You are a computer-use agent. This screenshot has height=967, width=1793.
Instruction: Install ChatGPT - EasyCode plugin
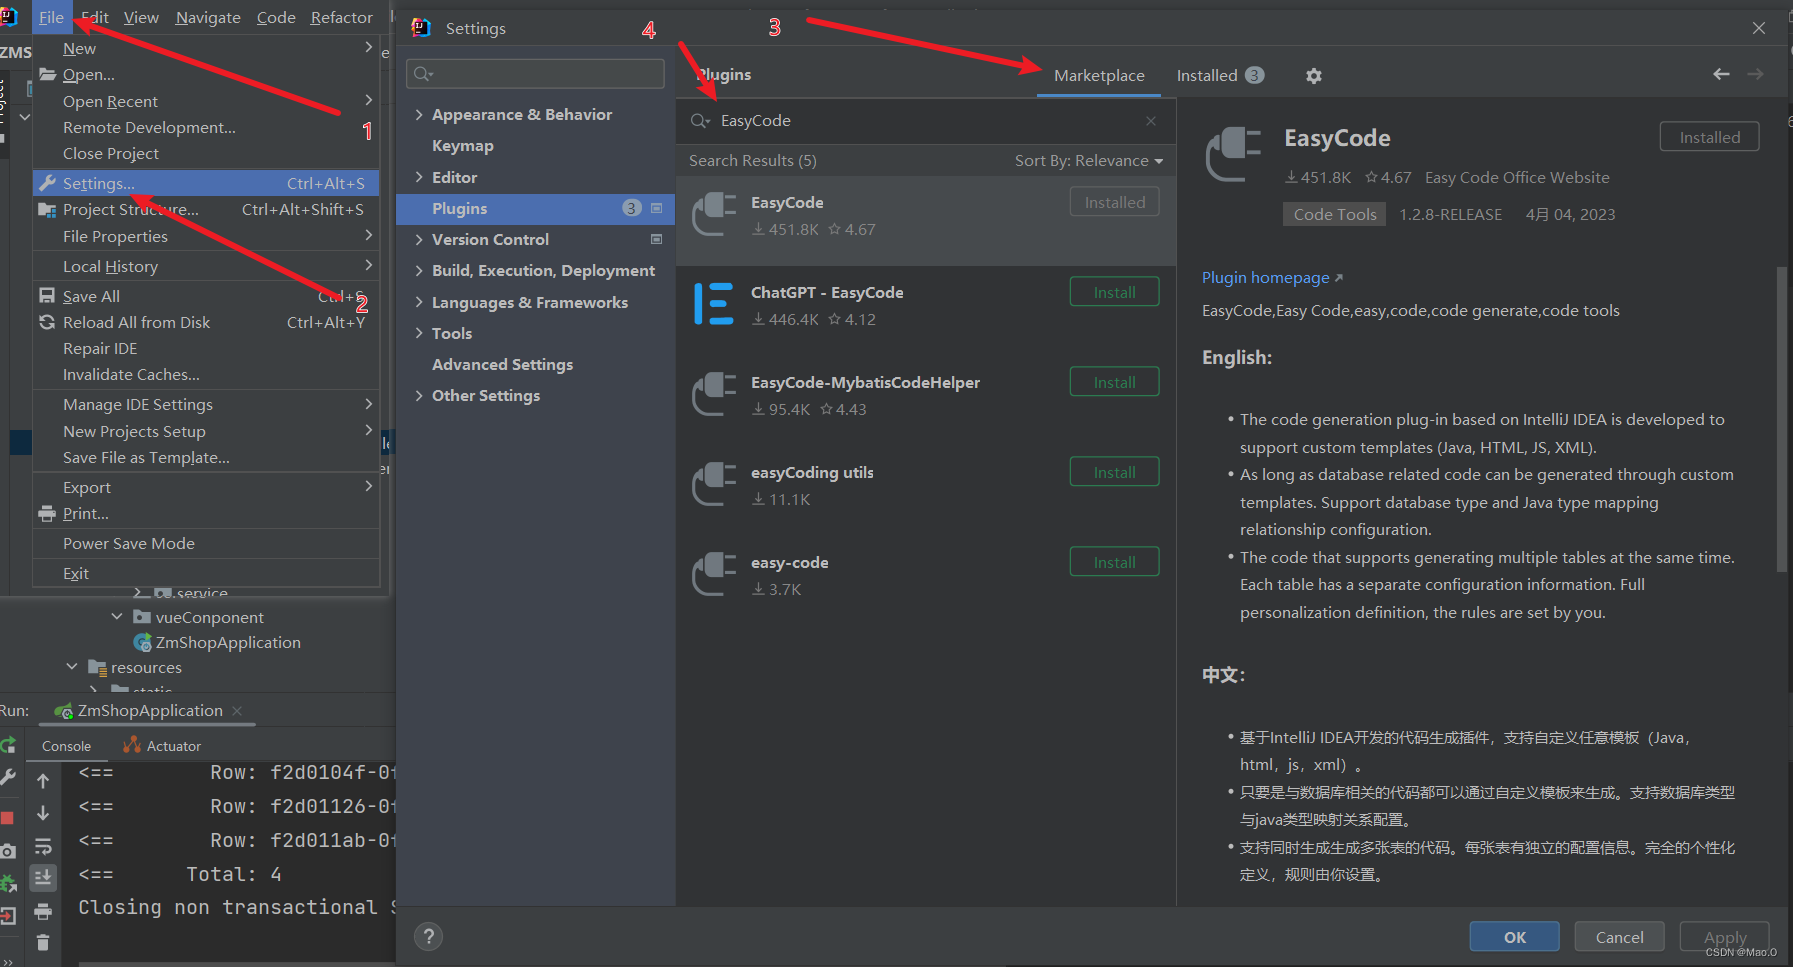pos(1114,292)
